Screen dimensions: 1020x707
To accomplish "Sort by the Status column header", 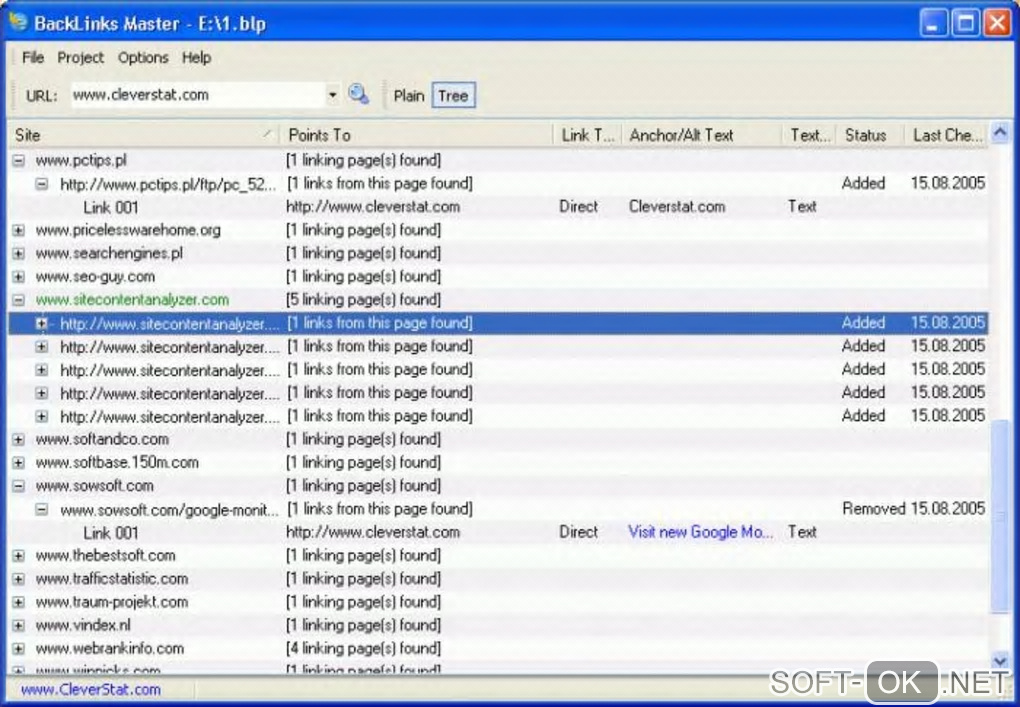I will (870, 135).
